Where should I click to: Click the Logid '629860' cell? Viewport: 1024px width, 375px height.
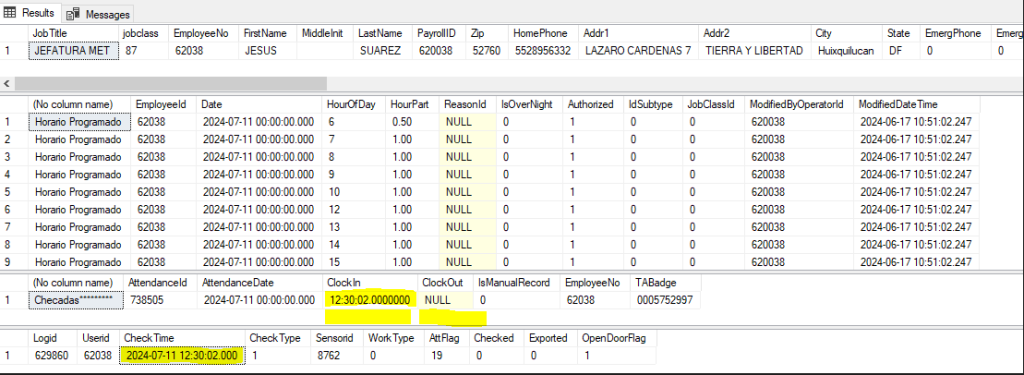(x=54, y=355)
